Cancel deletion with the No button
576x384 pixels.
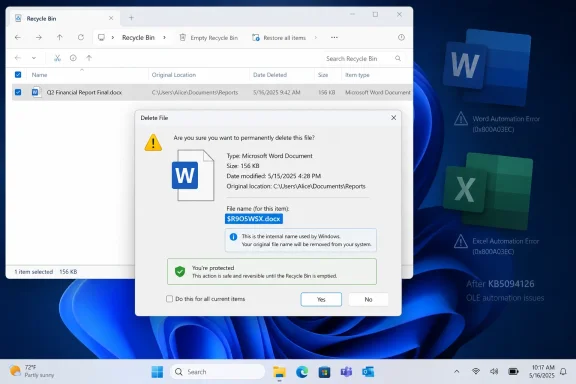[368, 299]
